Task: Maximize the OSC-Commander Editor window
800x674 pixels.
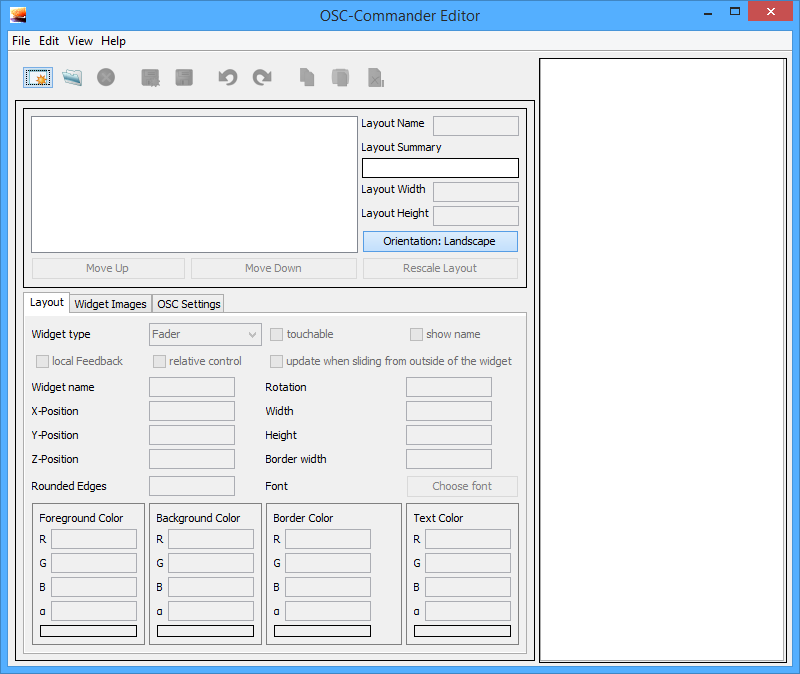Action: pos(735,11)
